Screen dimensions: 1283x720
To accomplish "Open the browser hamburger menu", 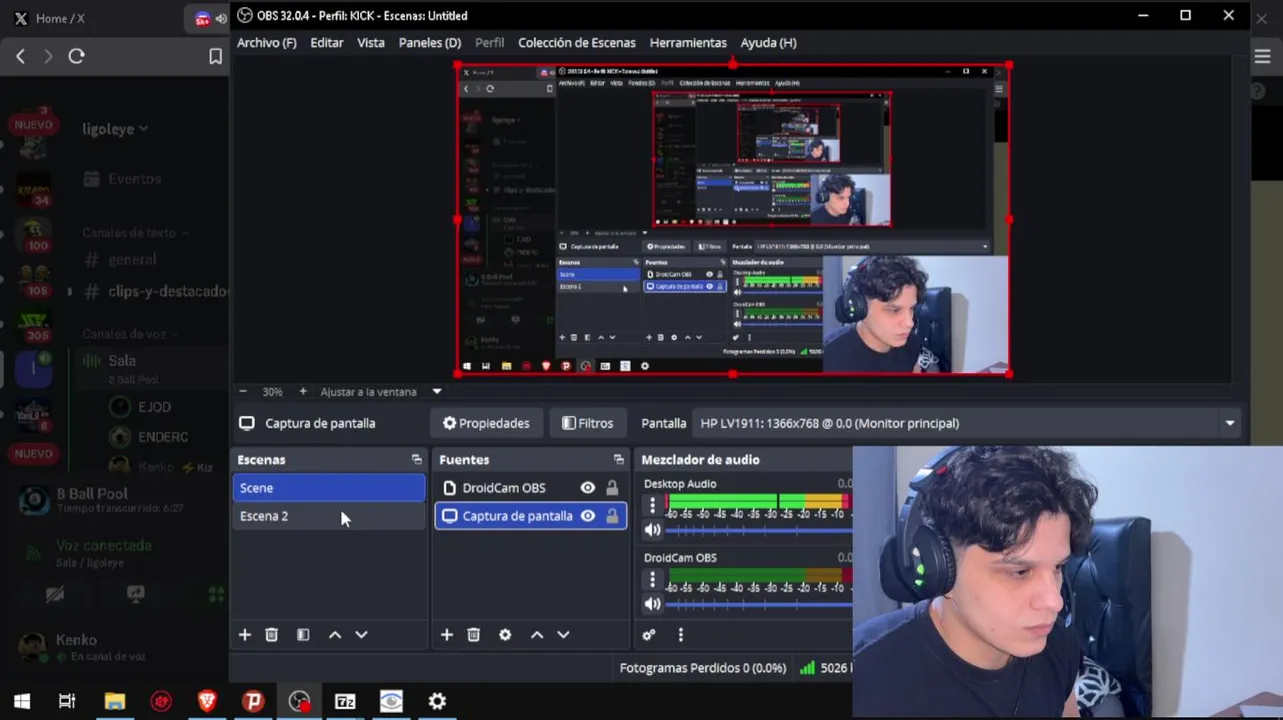I will tap(1262, 57).
